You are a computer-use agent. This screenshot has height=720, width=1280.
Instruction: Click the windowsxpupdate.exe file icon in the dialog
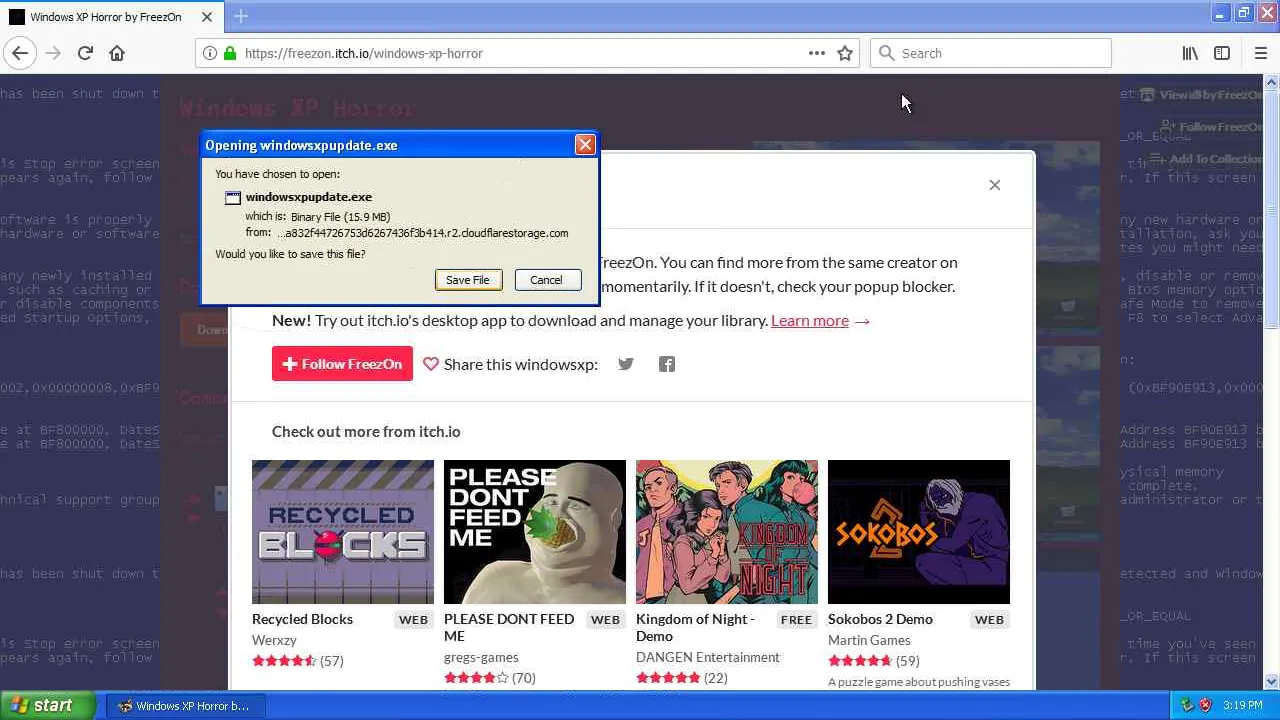(x=233, y=198)
